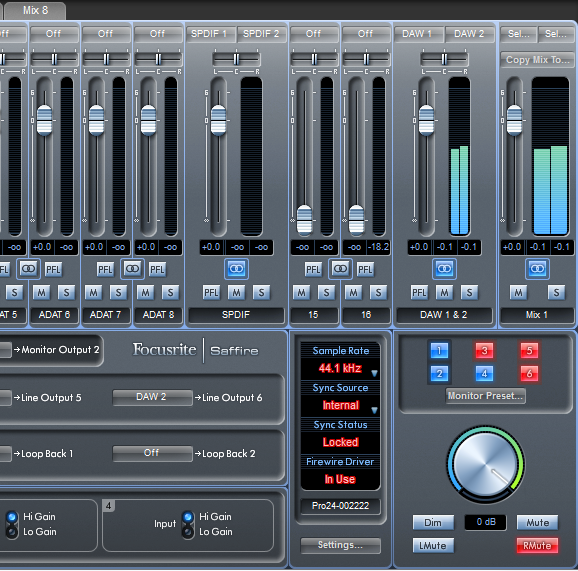Mute the DAW 1 & 2 channel
The image size is (578, 571).
445,293
